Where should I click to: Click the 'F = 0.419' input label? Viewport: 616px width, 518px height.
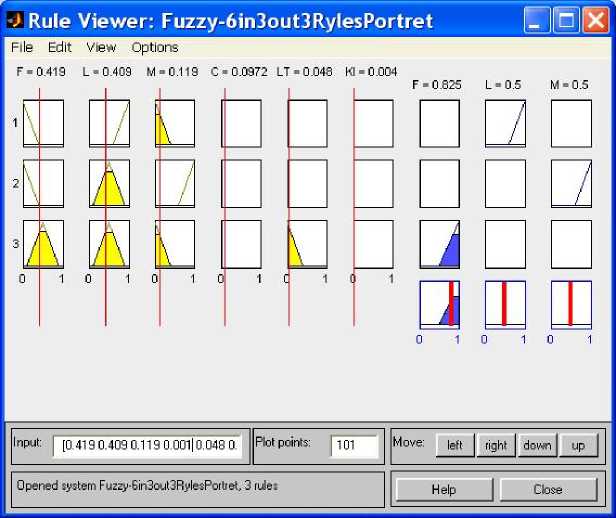coord(41,72)
